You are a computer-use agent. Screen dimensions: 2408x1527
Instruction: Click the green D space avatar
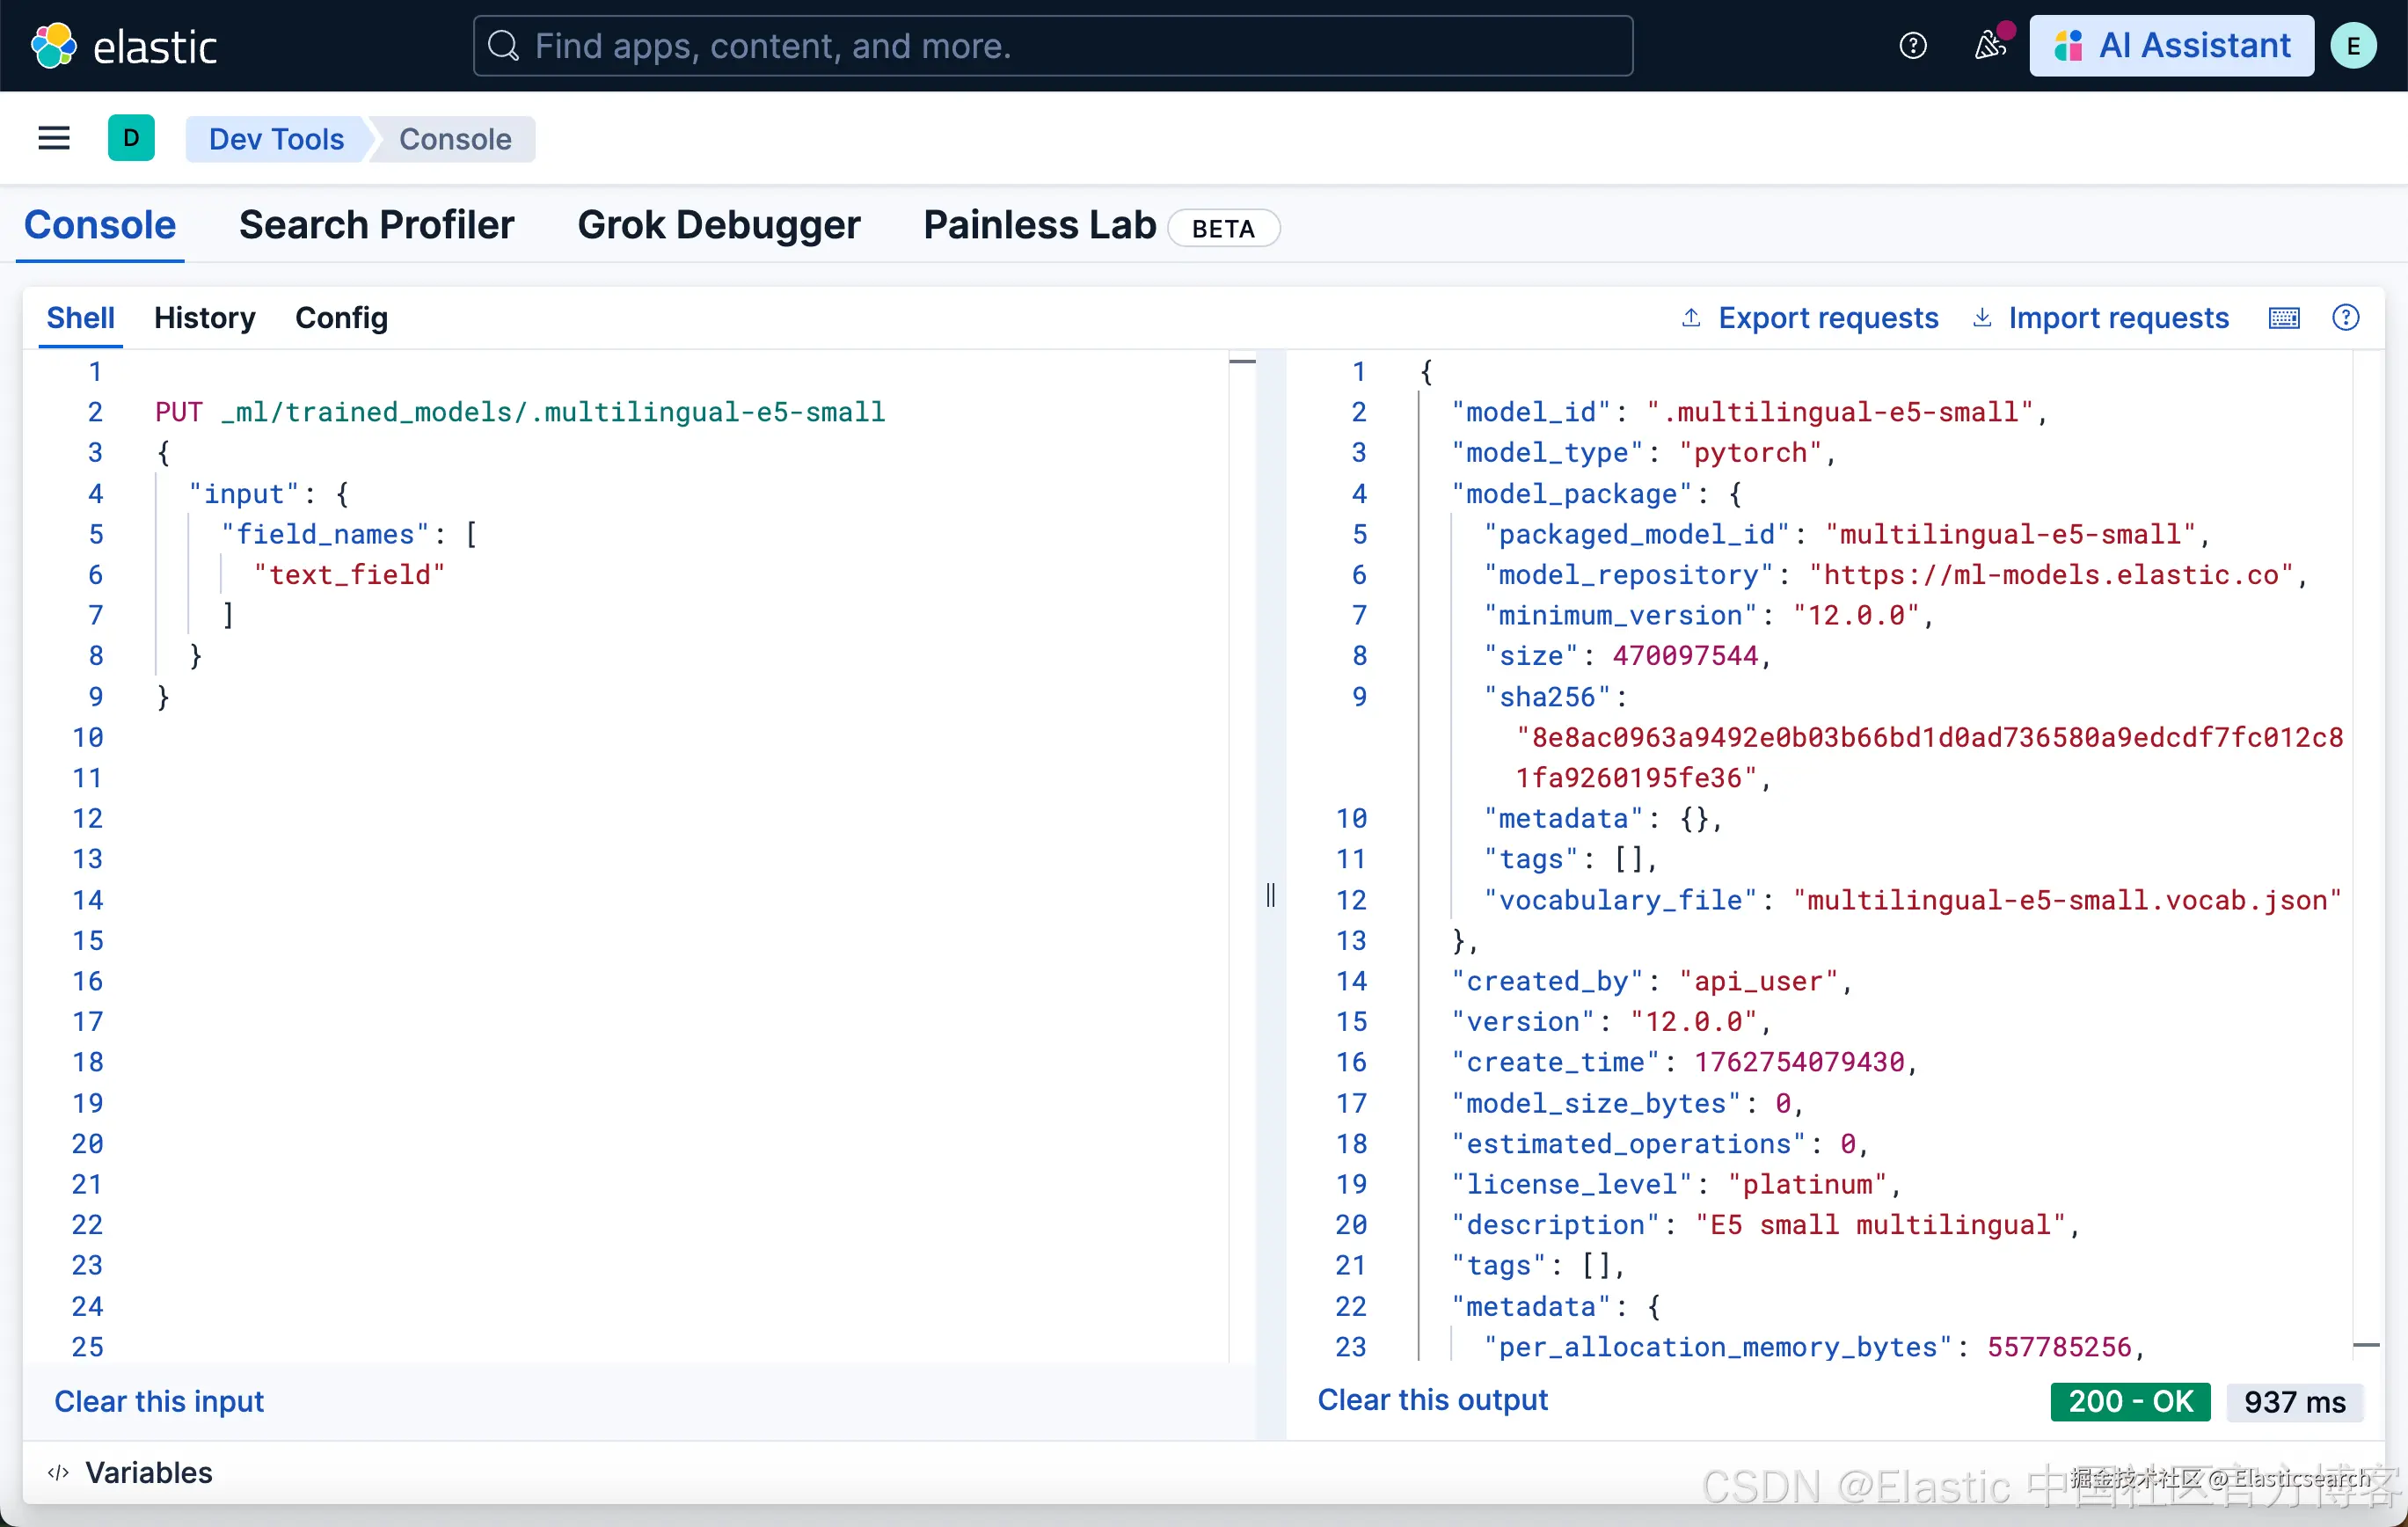click(131, 138)
